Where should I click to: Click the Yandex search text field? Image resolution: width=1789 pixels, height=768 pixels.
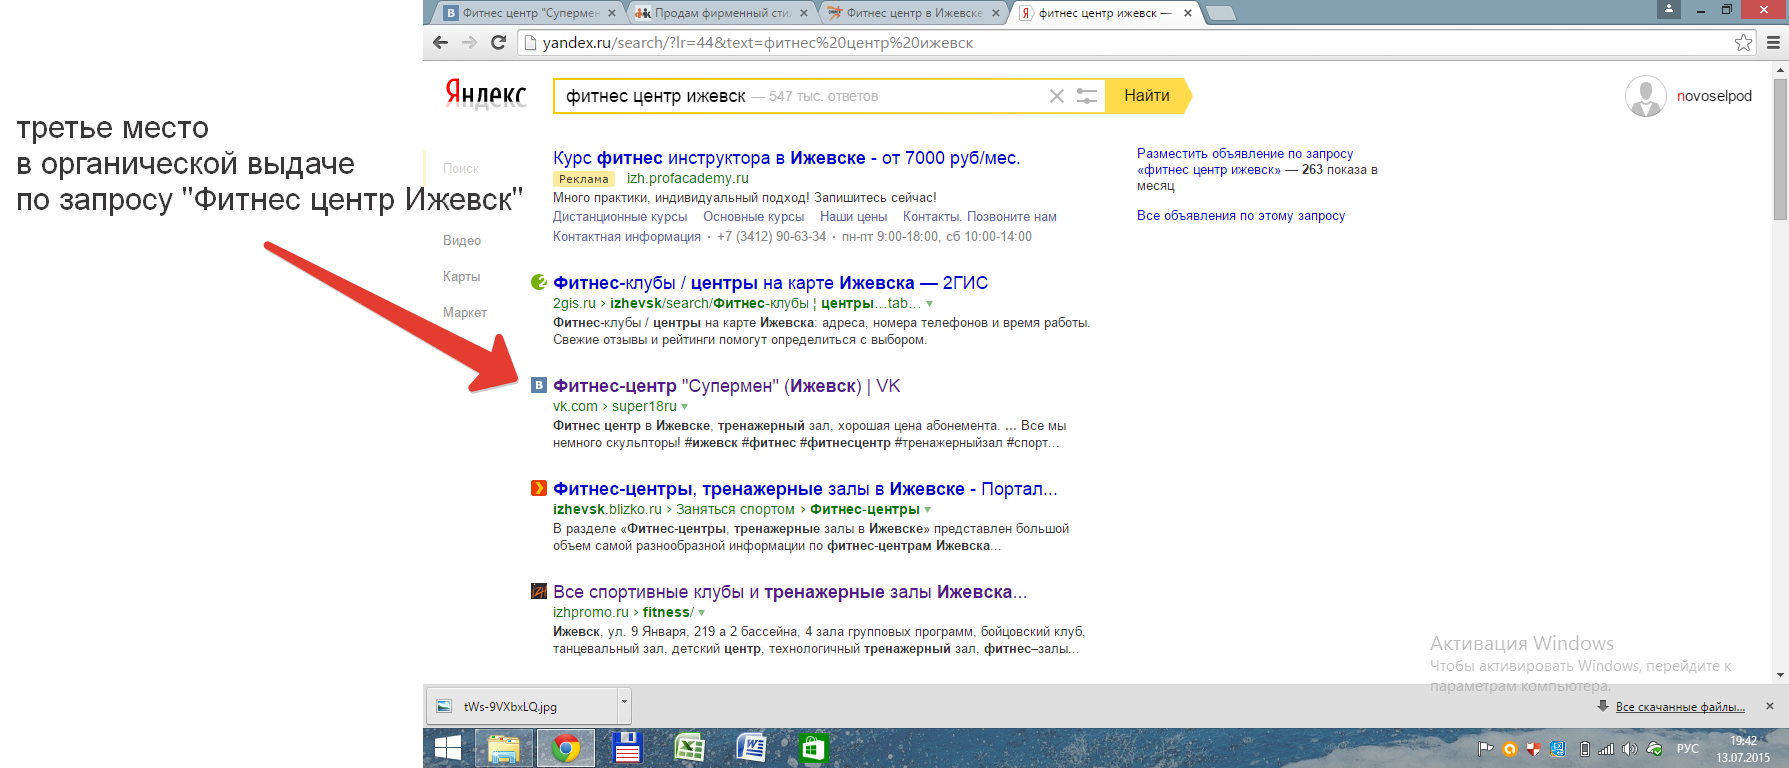tap(800, 96)
